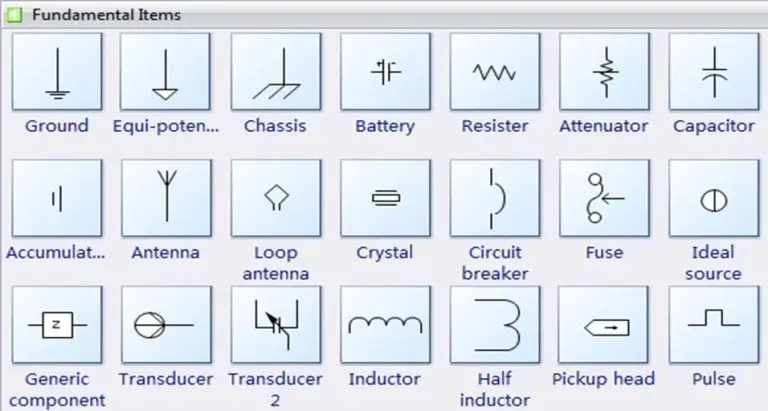The width and height of the screenshot is (768, 411).
Task: Click the 'Fuse' label text
Action: [604, 253]
